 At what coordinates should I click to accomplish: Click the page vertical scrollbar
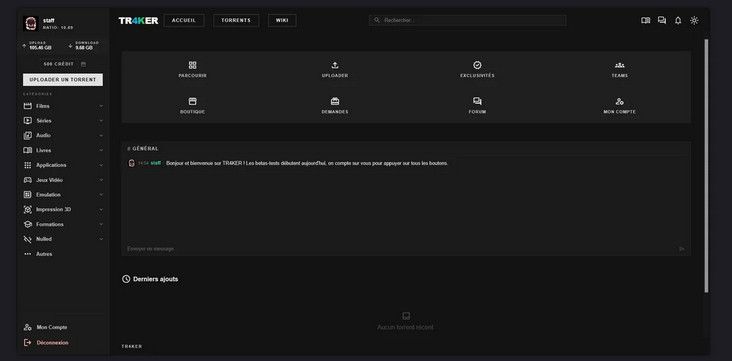[706, 166]
